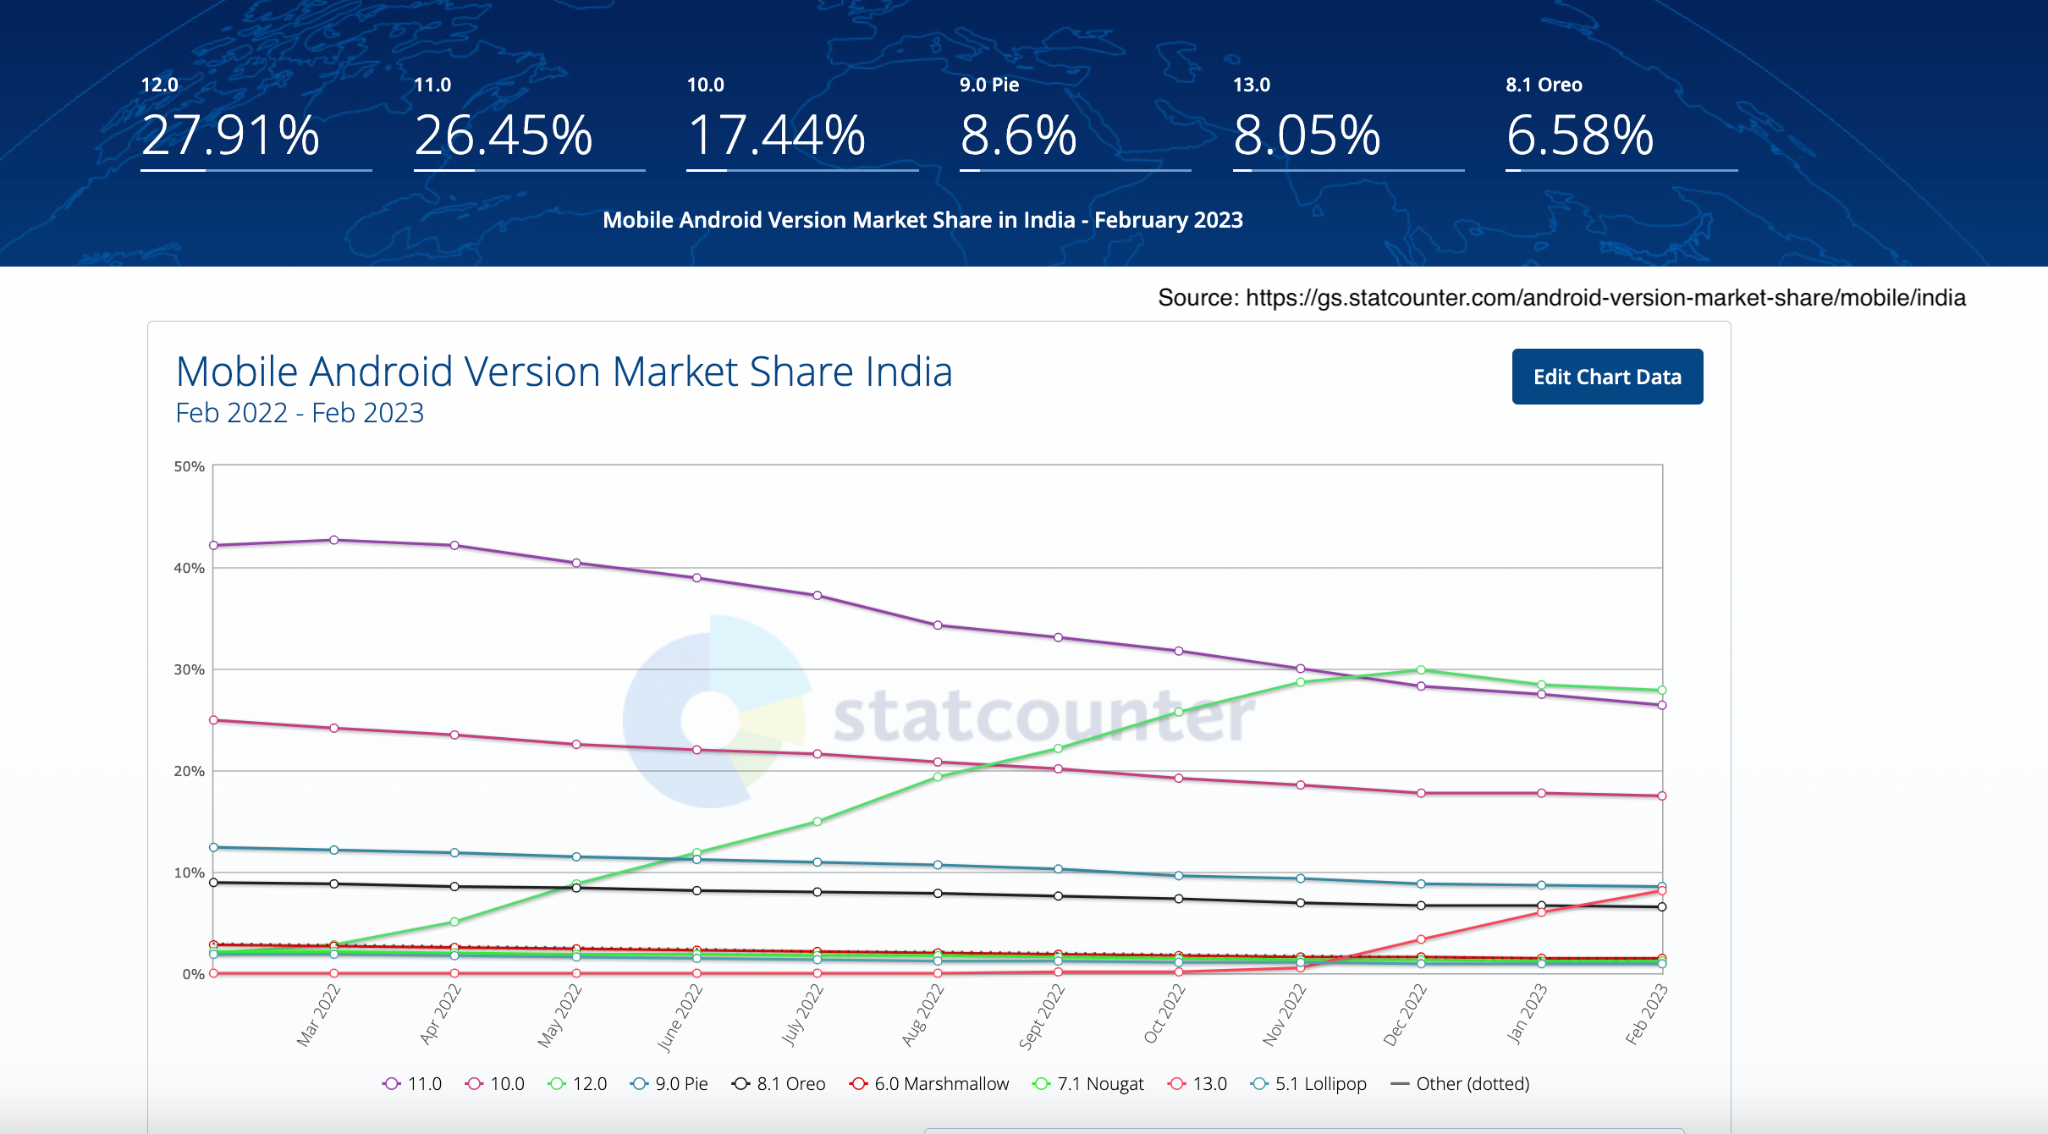The width and height of the screenshot is (2048, 1134).
Task: Toggle 7.1 Nougat legend entry
Action: click(1088, 1084)
